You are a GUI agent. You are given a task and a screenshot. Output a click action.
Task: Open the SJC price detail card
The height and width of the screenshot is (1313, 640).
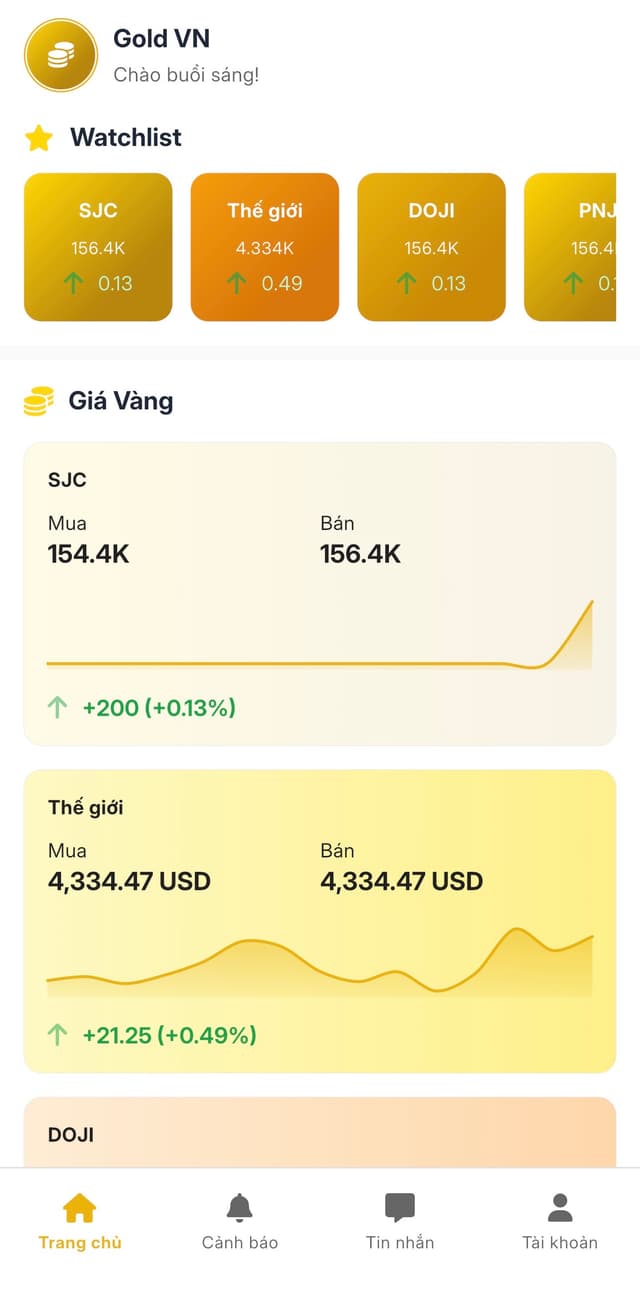click(320, 590)
